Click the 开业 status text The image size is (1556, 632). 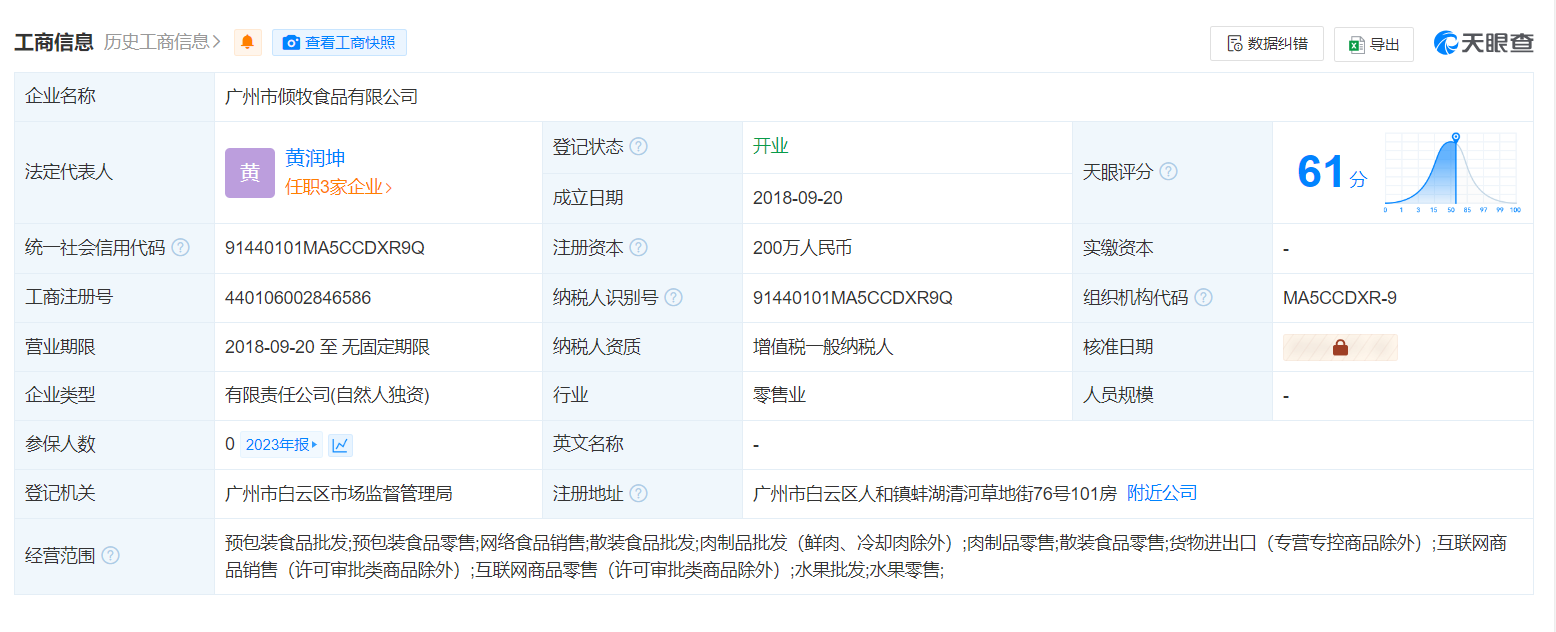pos(771,146)
